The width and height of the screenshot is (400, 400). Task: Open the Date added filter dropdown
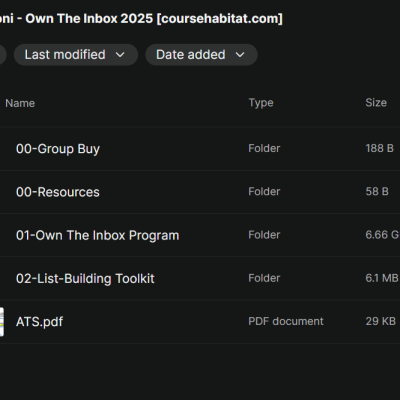click(x=201, y=55)
